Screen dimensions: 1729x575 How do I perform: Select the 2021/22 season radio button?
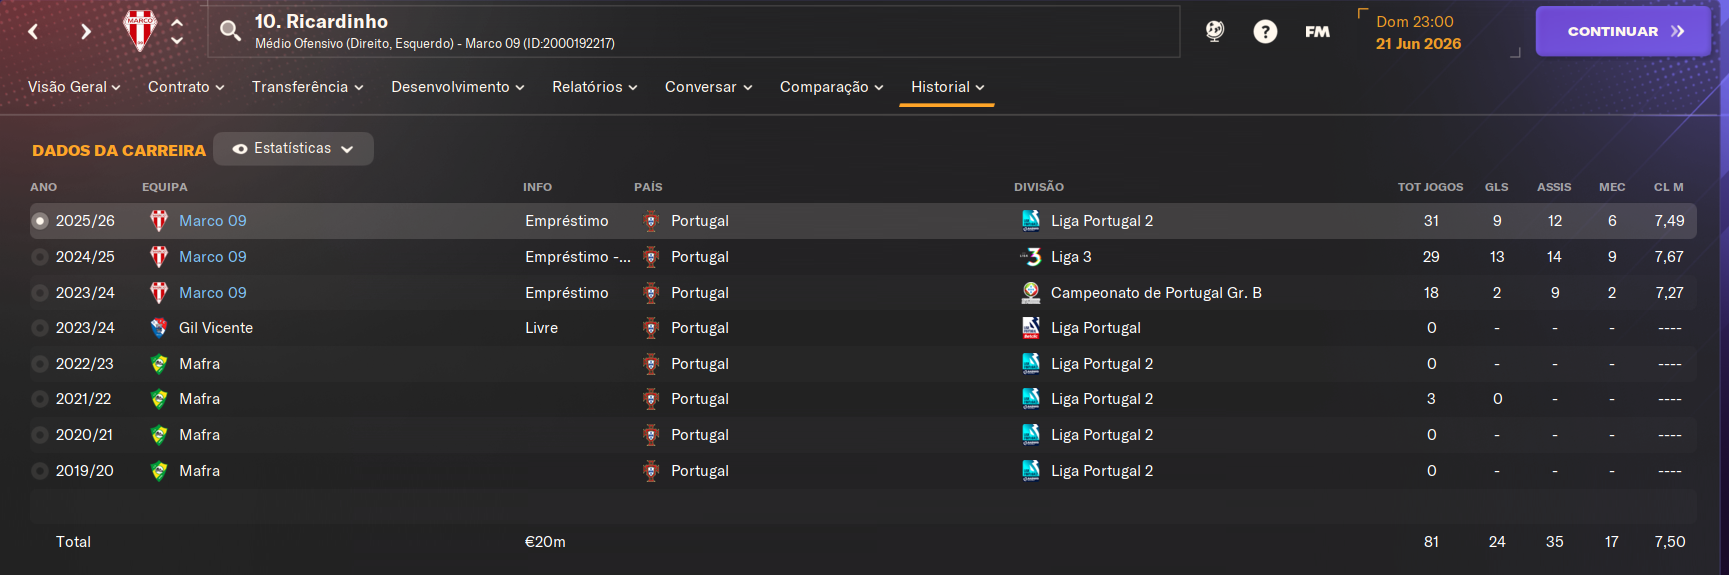point(40,399)
